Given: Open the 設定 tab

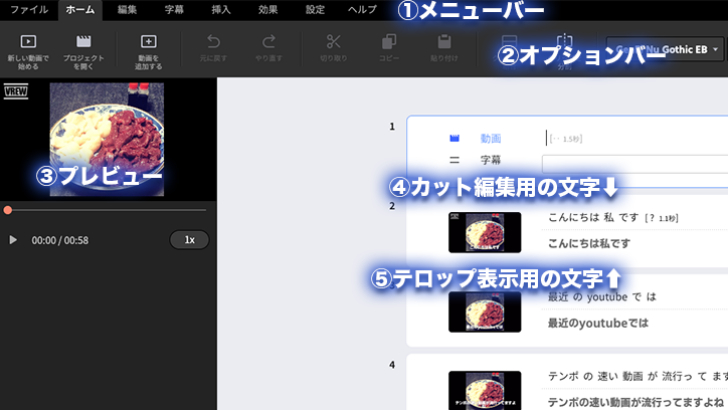Looking at the screenshot, I should (x=315, y=10).
